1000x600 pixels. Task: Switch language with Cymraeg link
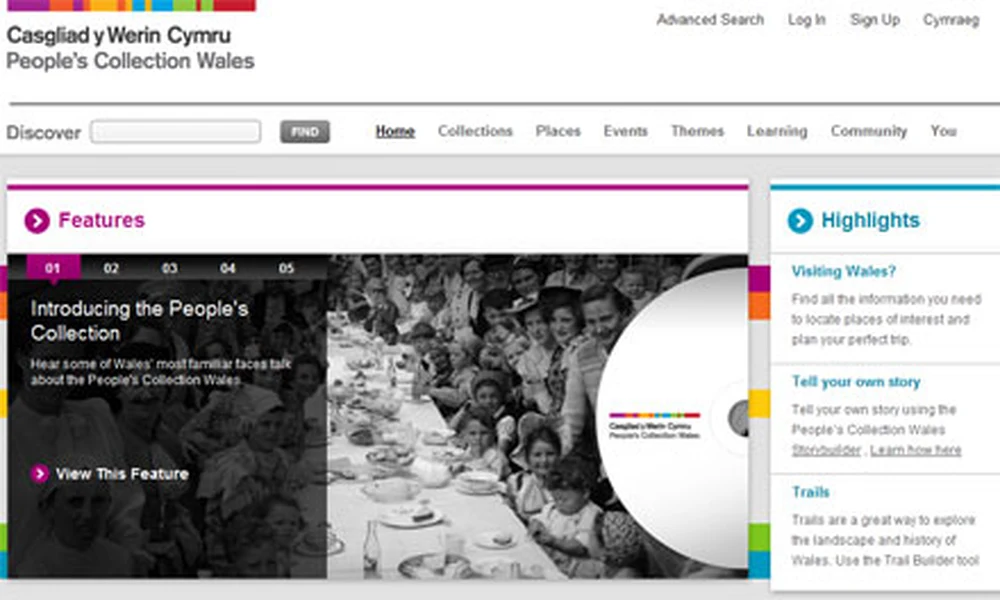click(951, 20)
